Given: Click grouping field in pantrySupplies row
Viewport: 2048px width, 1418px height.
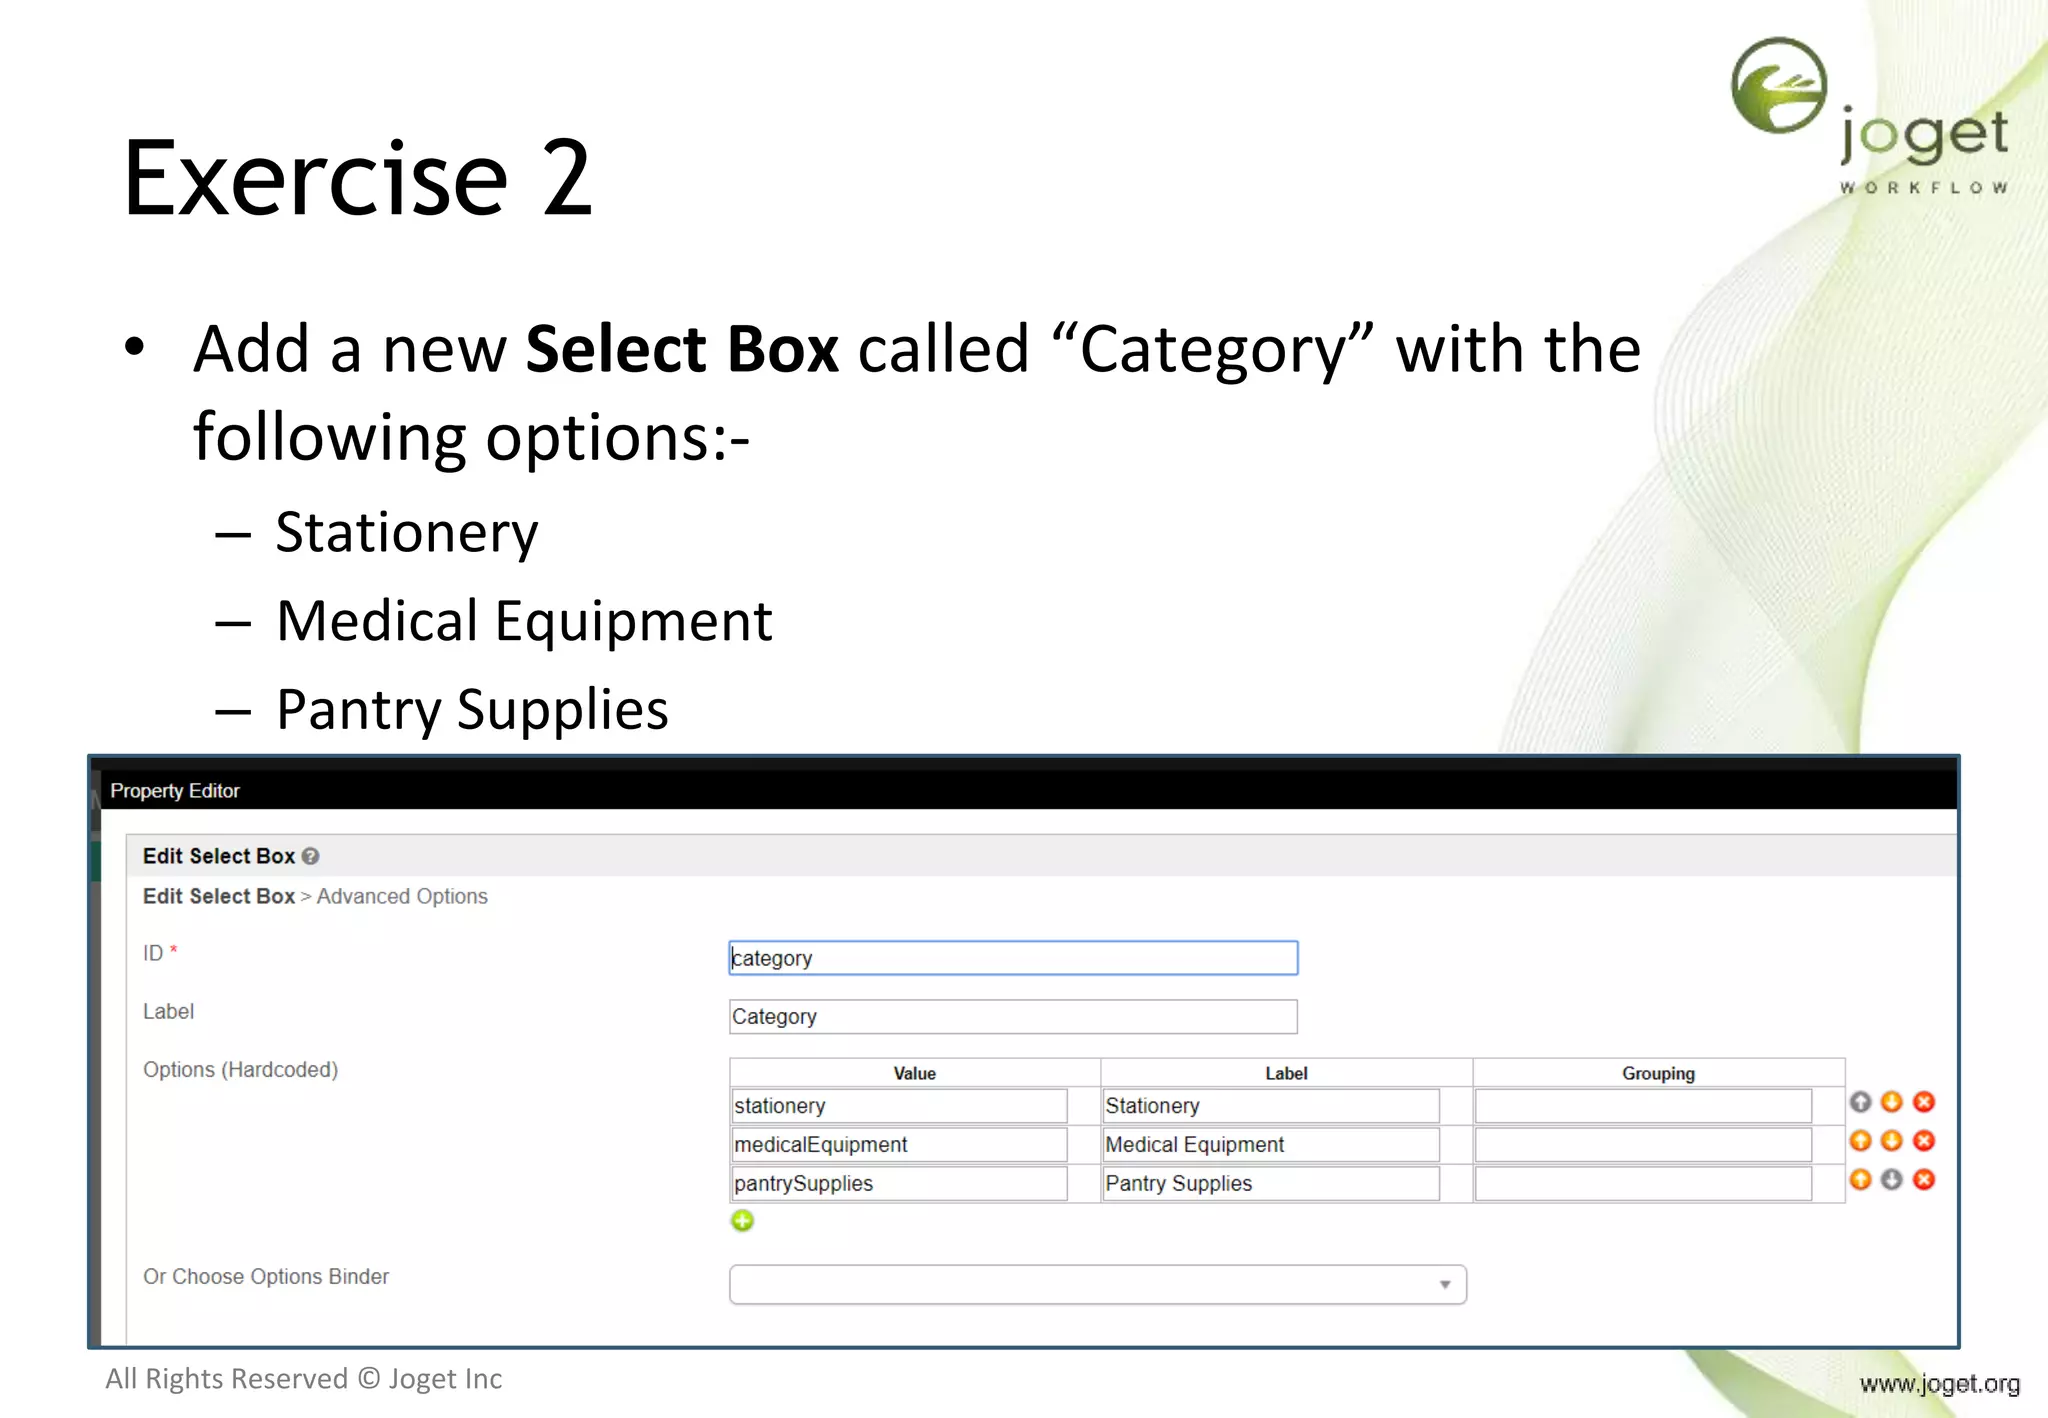Looking at the screenshot, I should tap(1643, 1184).
